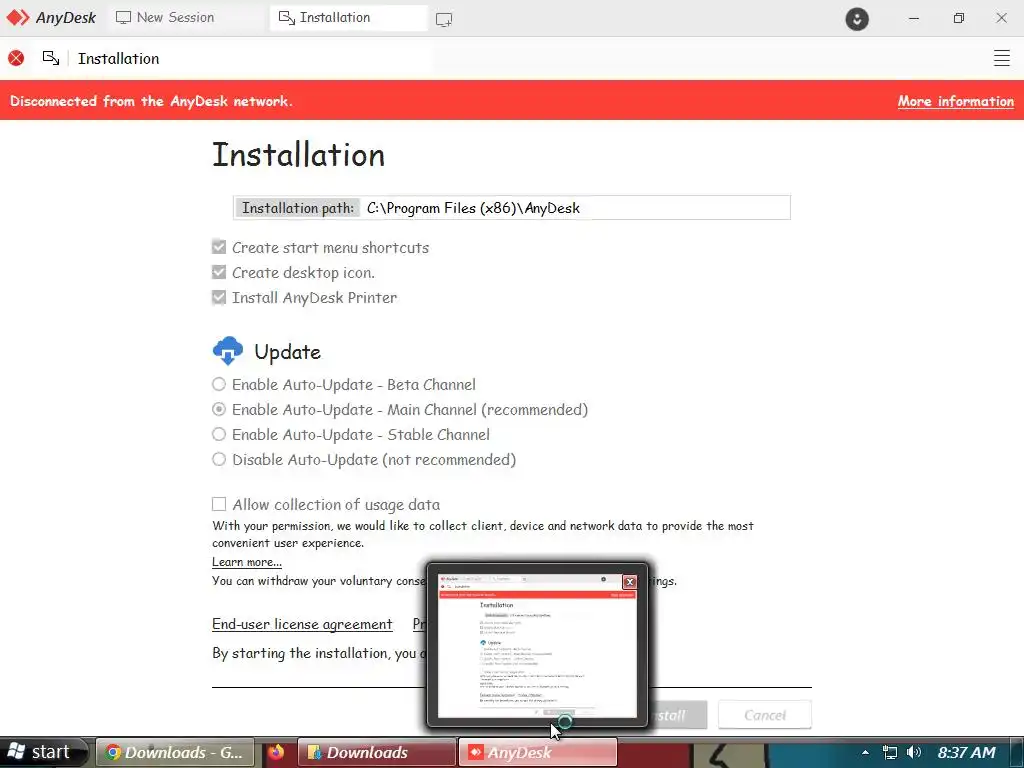Show hidden tray icons arrow
Image resolution: width=1024 pixels, height=768 pixels.
pos(865,752)
